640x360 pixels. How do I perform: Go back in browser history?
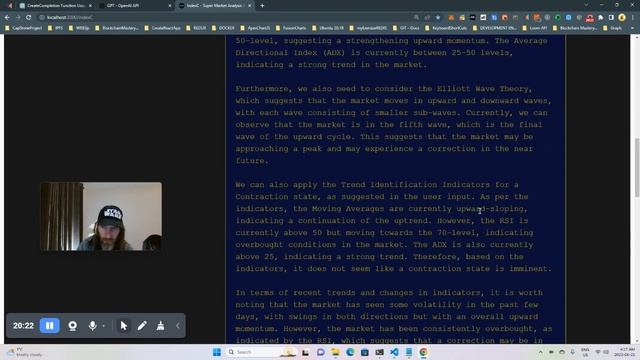[7, 18]
